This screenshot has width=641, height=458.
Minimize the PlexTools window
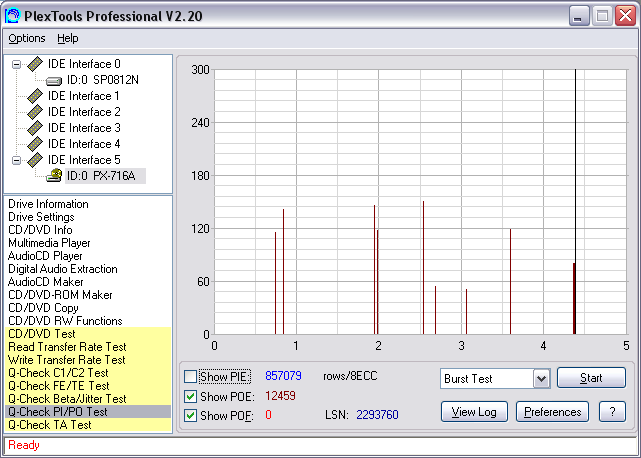579,16
